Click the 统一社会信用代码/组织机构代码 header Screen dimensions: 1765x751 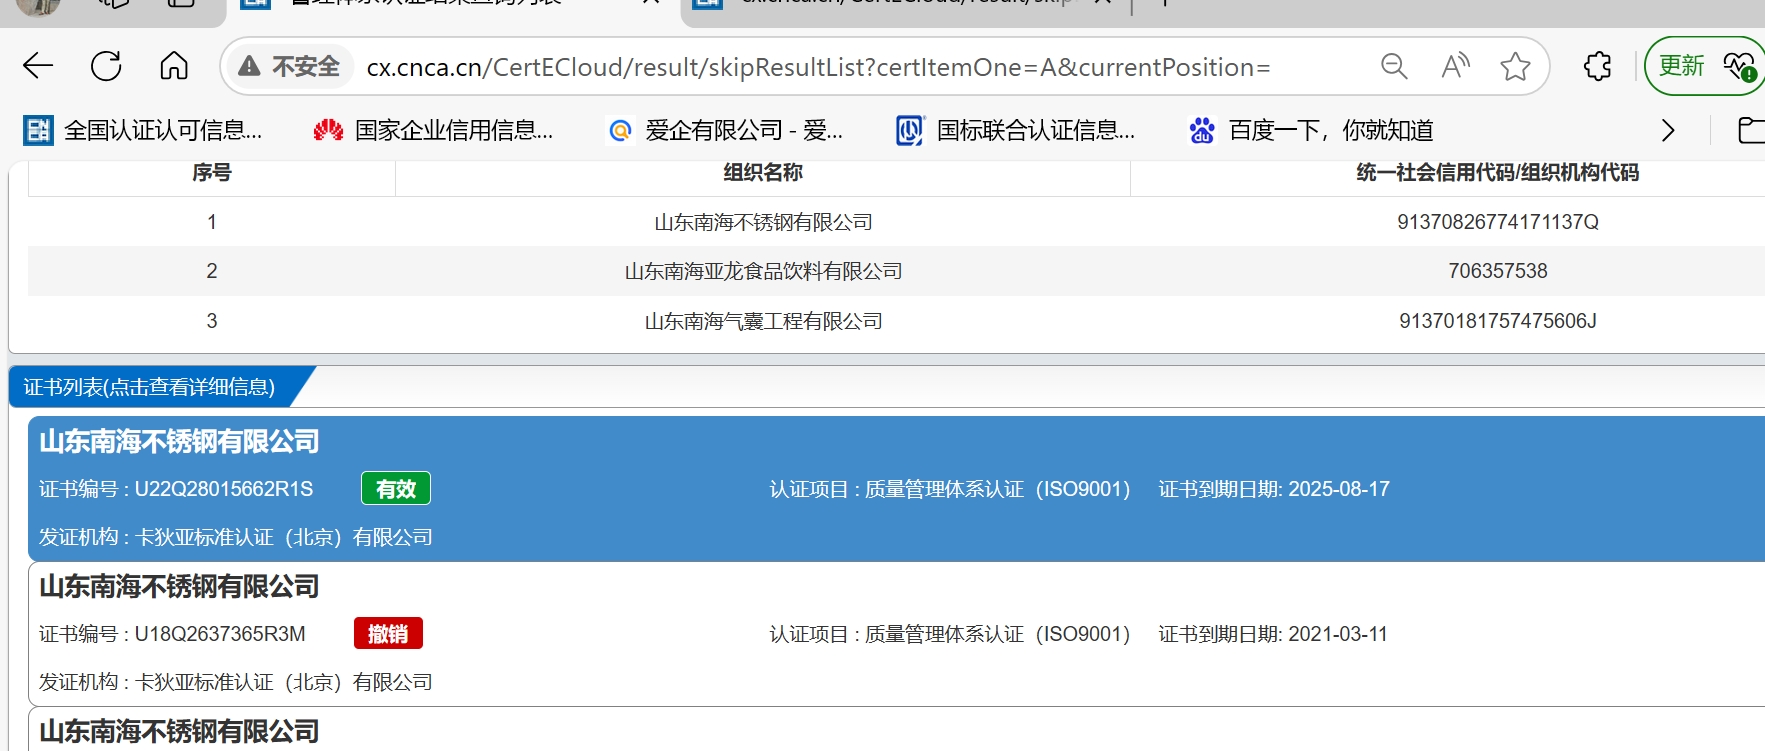pos(1497,173)
